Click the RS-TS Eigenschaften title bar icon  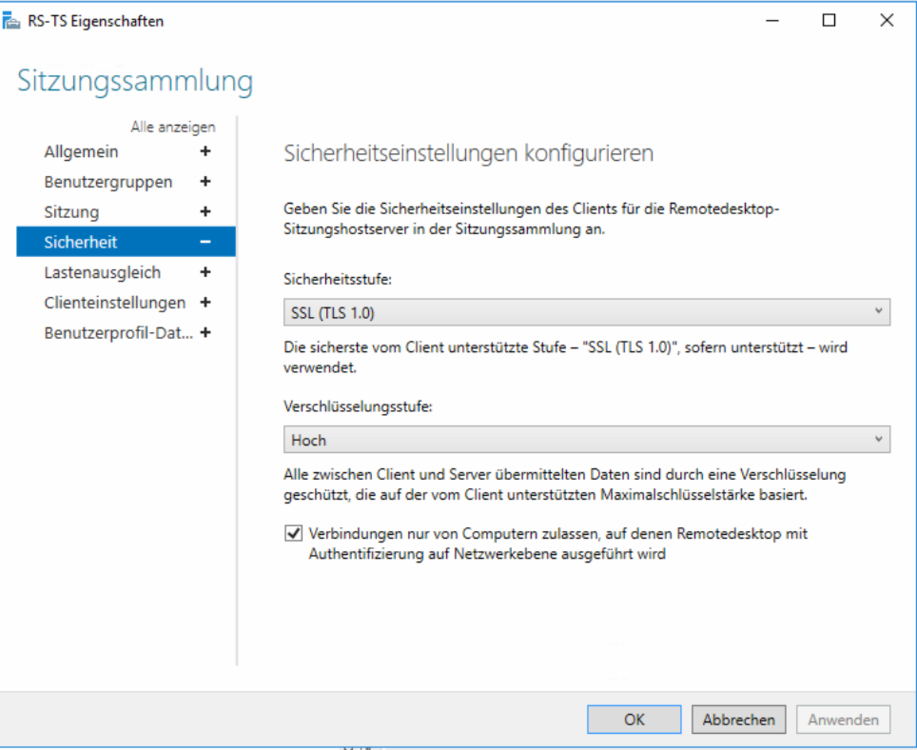[x=12, y=21]
